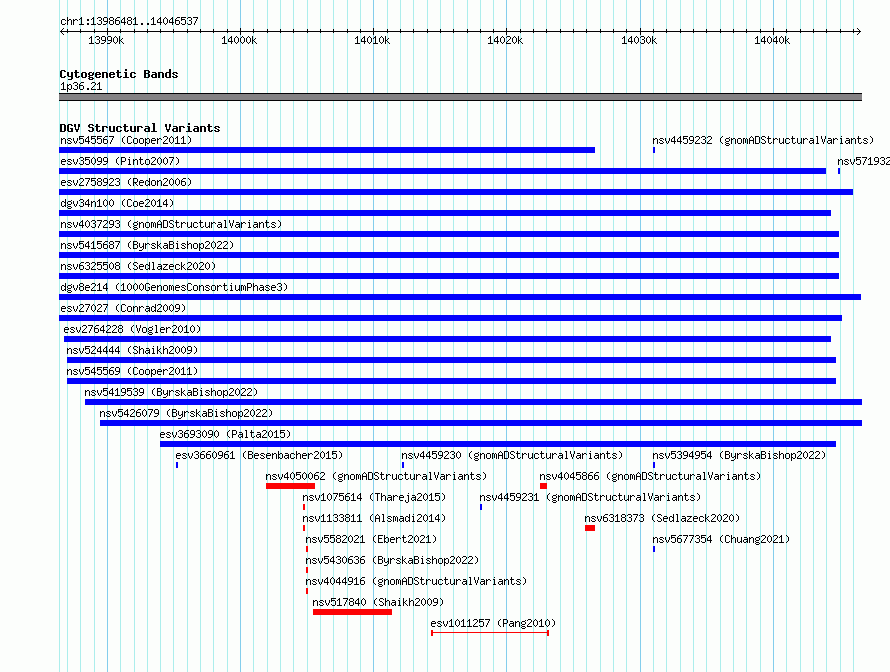
Task: Click the blue bar under nsv5426079
Action: coord(481,423)
